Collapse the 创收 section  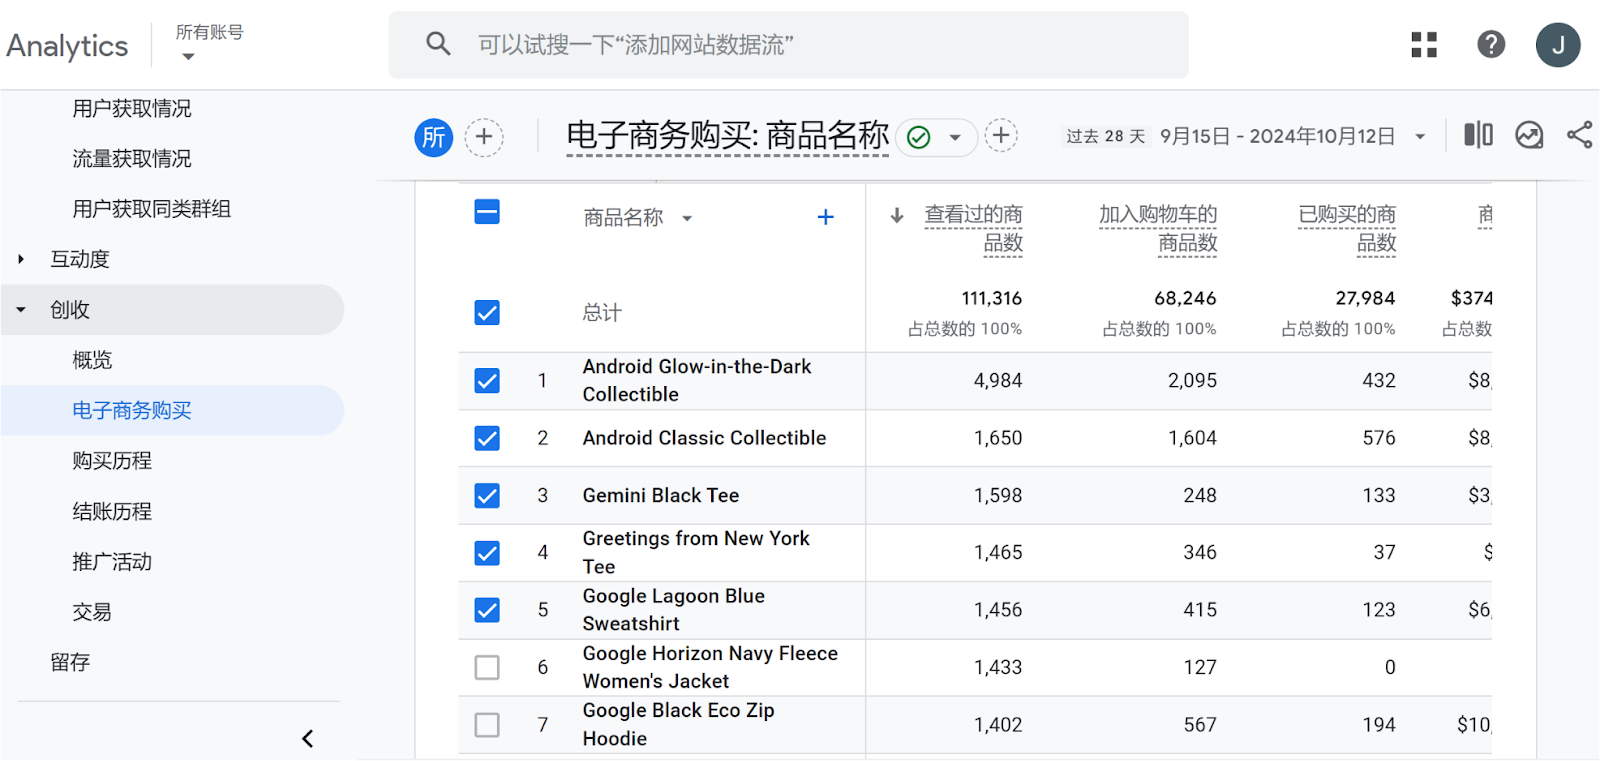coord(21,310)
